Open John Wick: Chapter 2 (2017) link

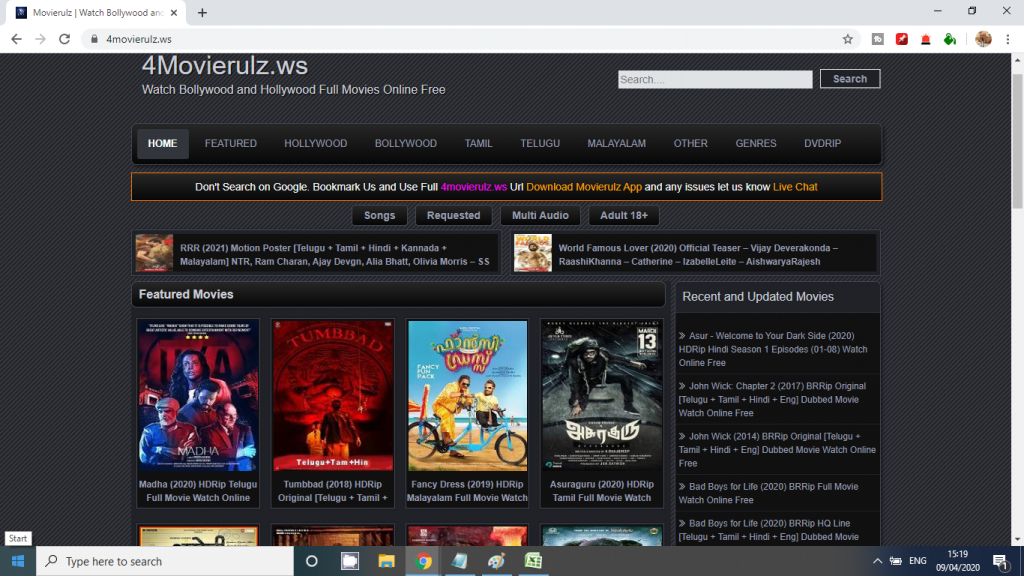772,400
